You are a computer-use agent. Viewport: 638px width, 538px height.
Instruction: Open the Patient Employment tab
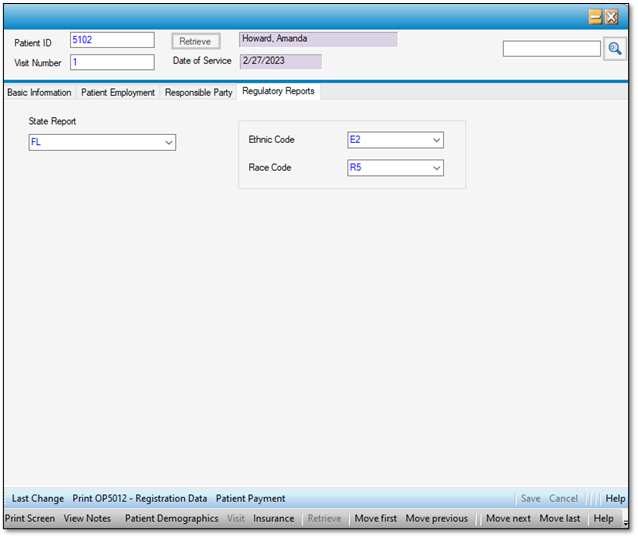tap(118, 92)
